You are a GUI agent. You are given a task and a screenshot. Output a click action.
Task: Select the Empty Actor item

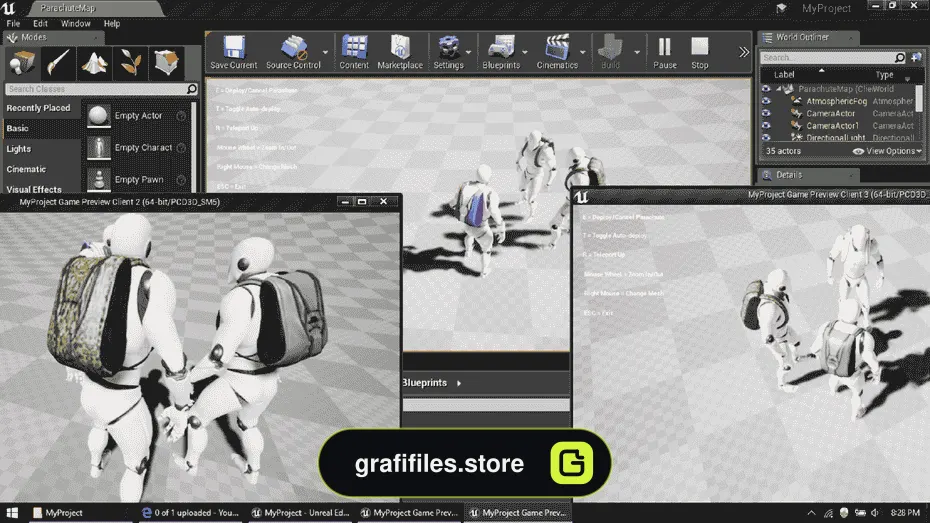138,116
